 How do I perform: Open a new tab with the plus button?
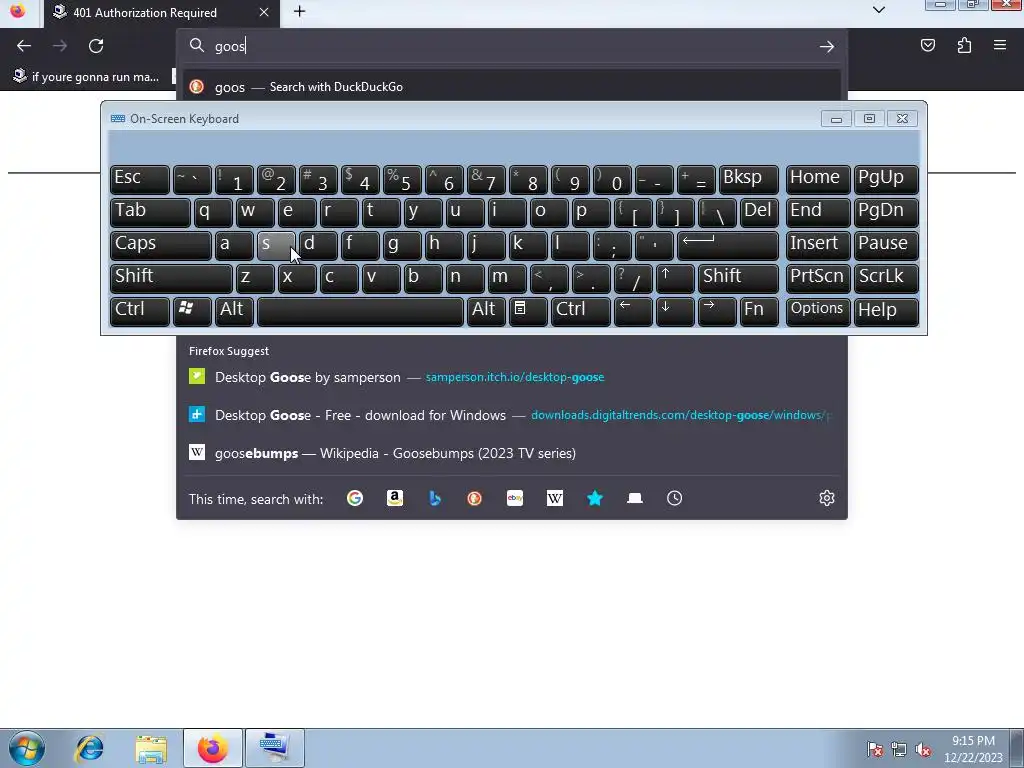299,12
